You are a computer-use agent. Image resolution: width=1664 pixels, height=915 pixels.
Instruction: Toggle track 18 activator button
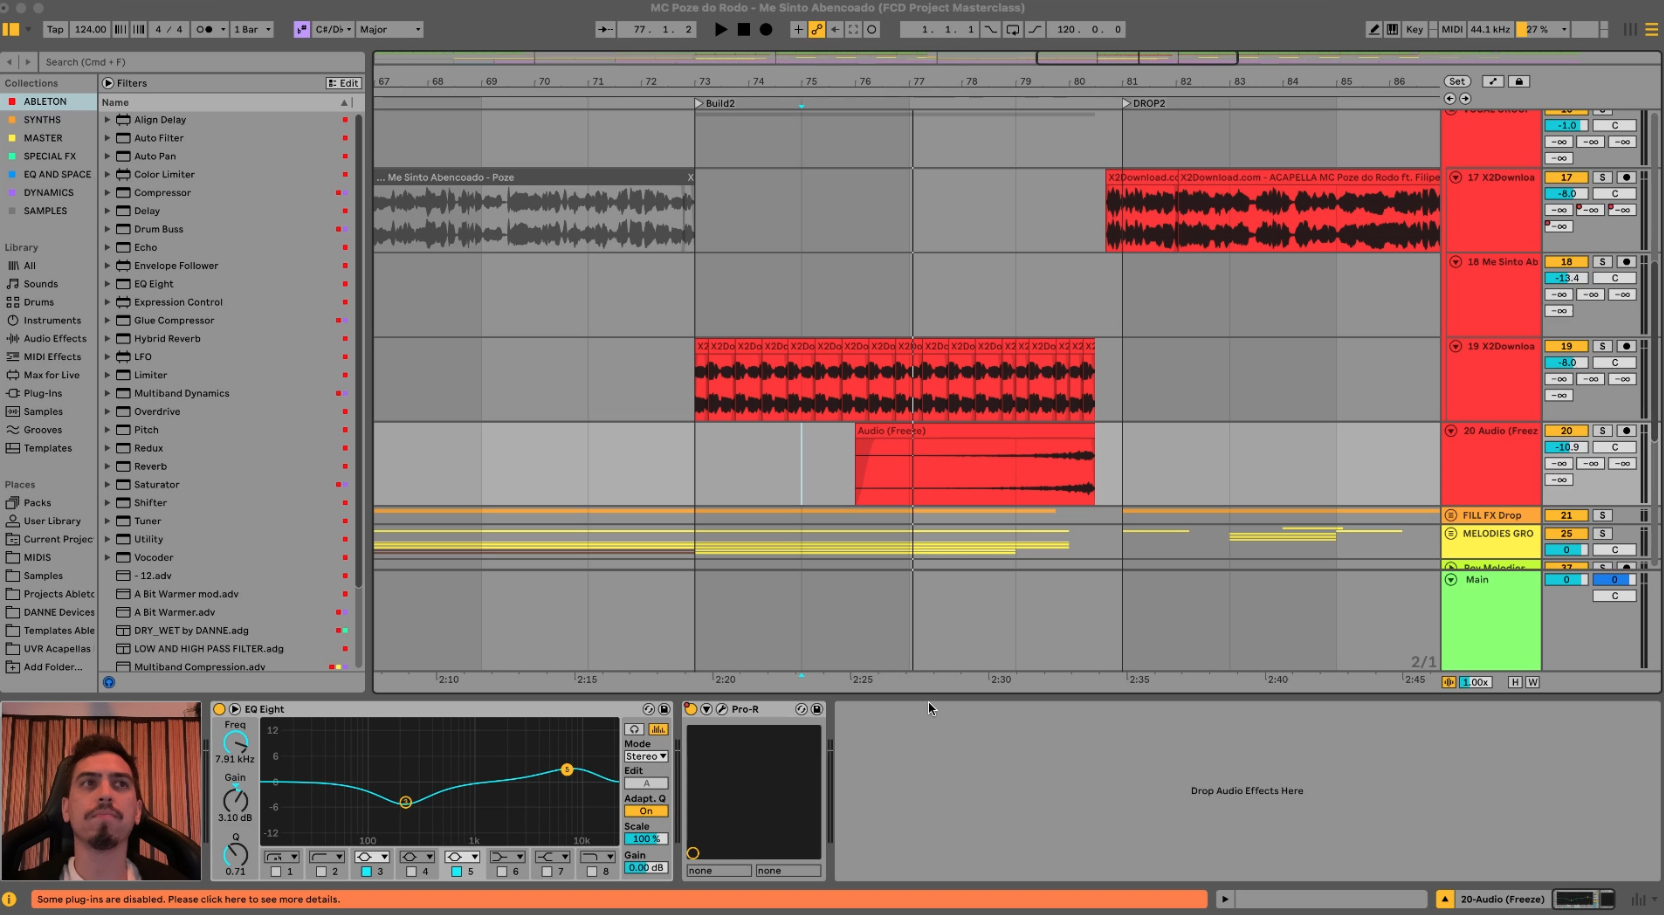tap(1567, 262)
